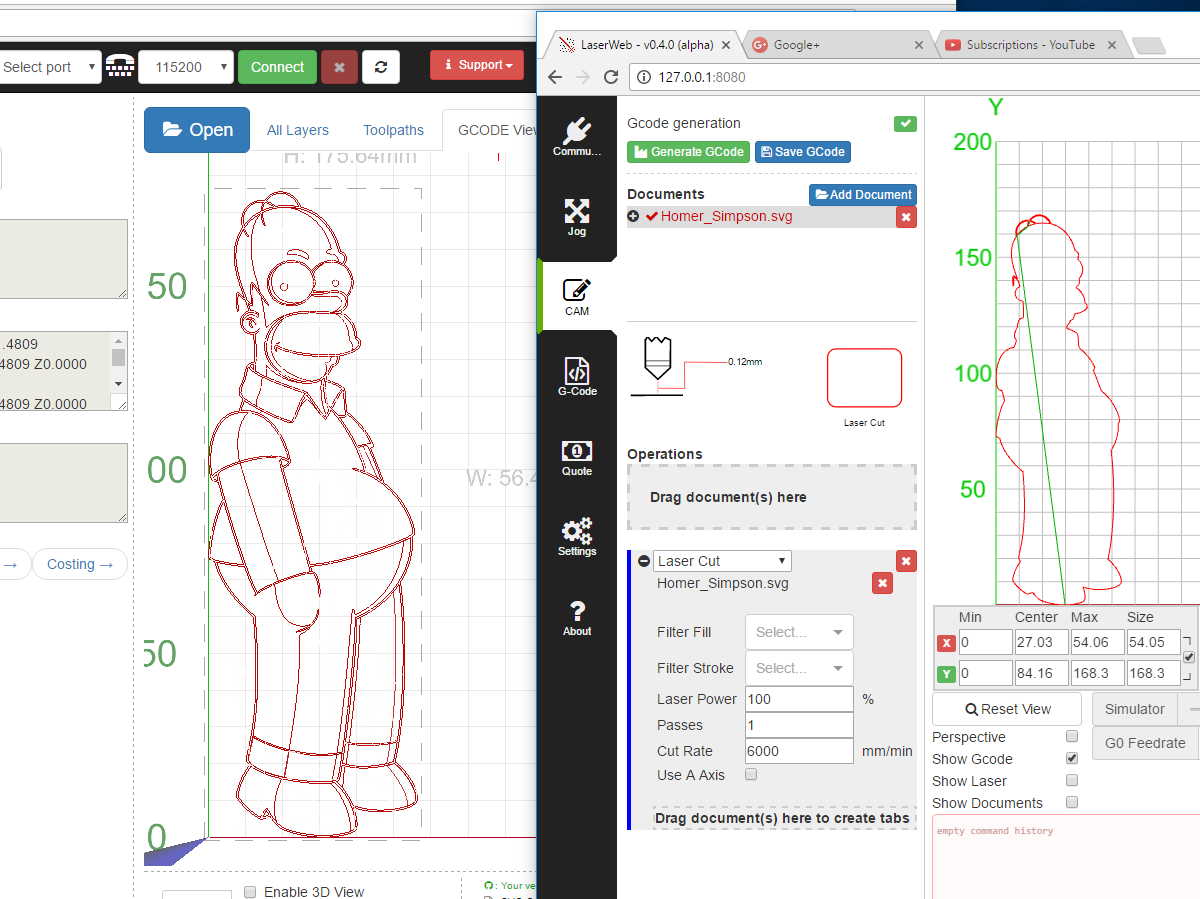This screenshot has width=1200, height=899.
Task: Reload the LaserWeb browser page
Action: 611,77
